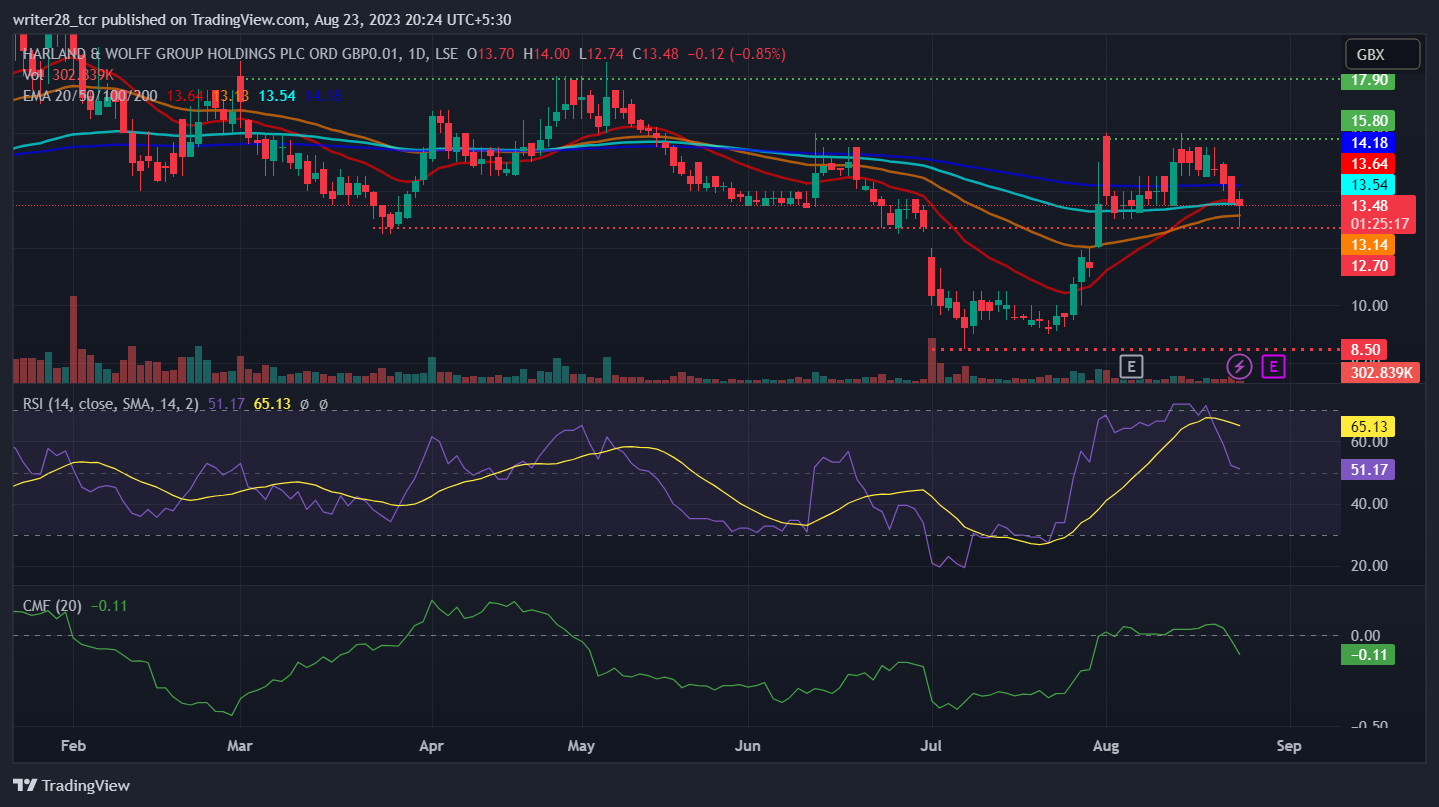Click the Vol indicator legend
The height and width of the screenshot is (807, 1439).
(x=33, y=74)
